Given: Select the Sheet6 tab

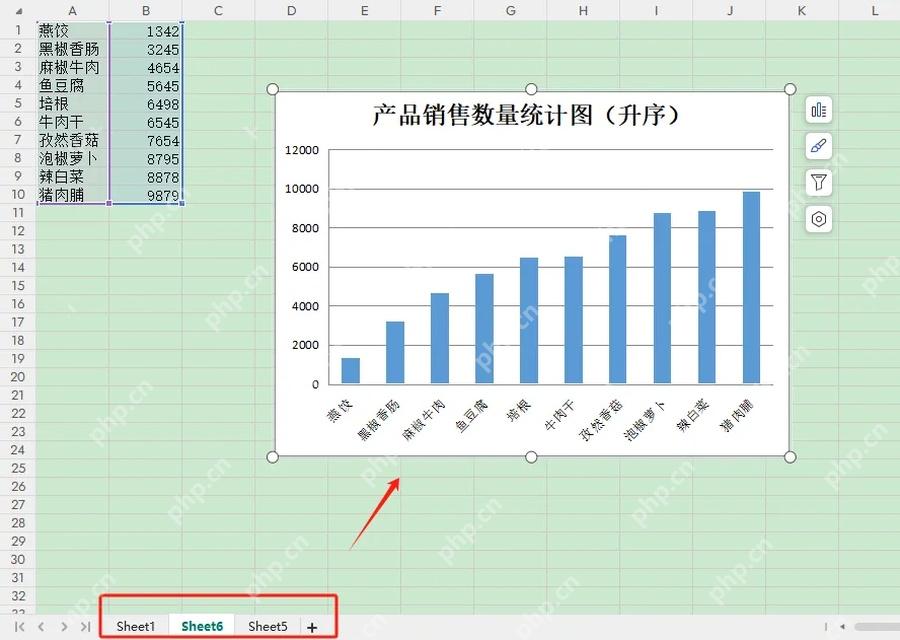Looking at the screenshot, I should [x=202, y=626].
